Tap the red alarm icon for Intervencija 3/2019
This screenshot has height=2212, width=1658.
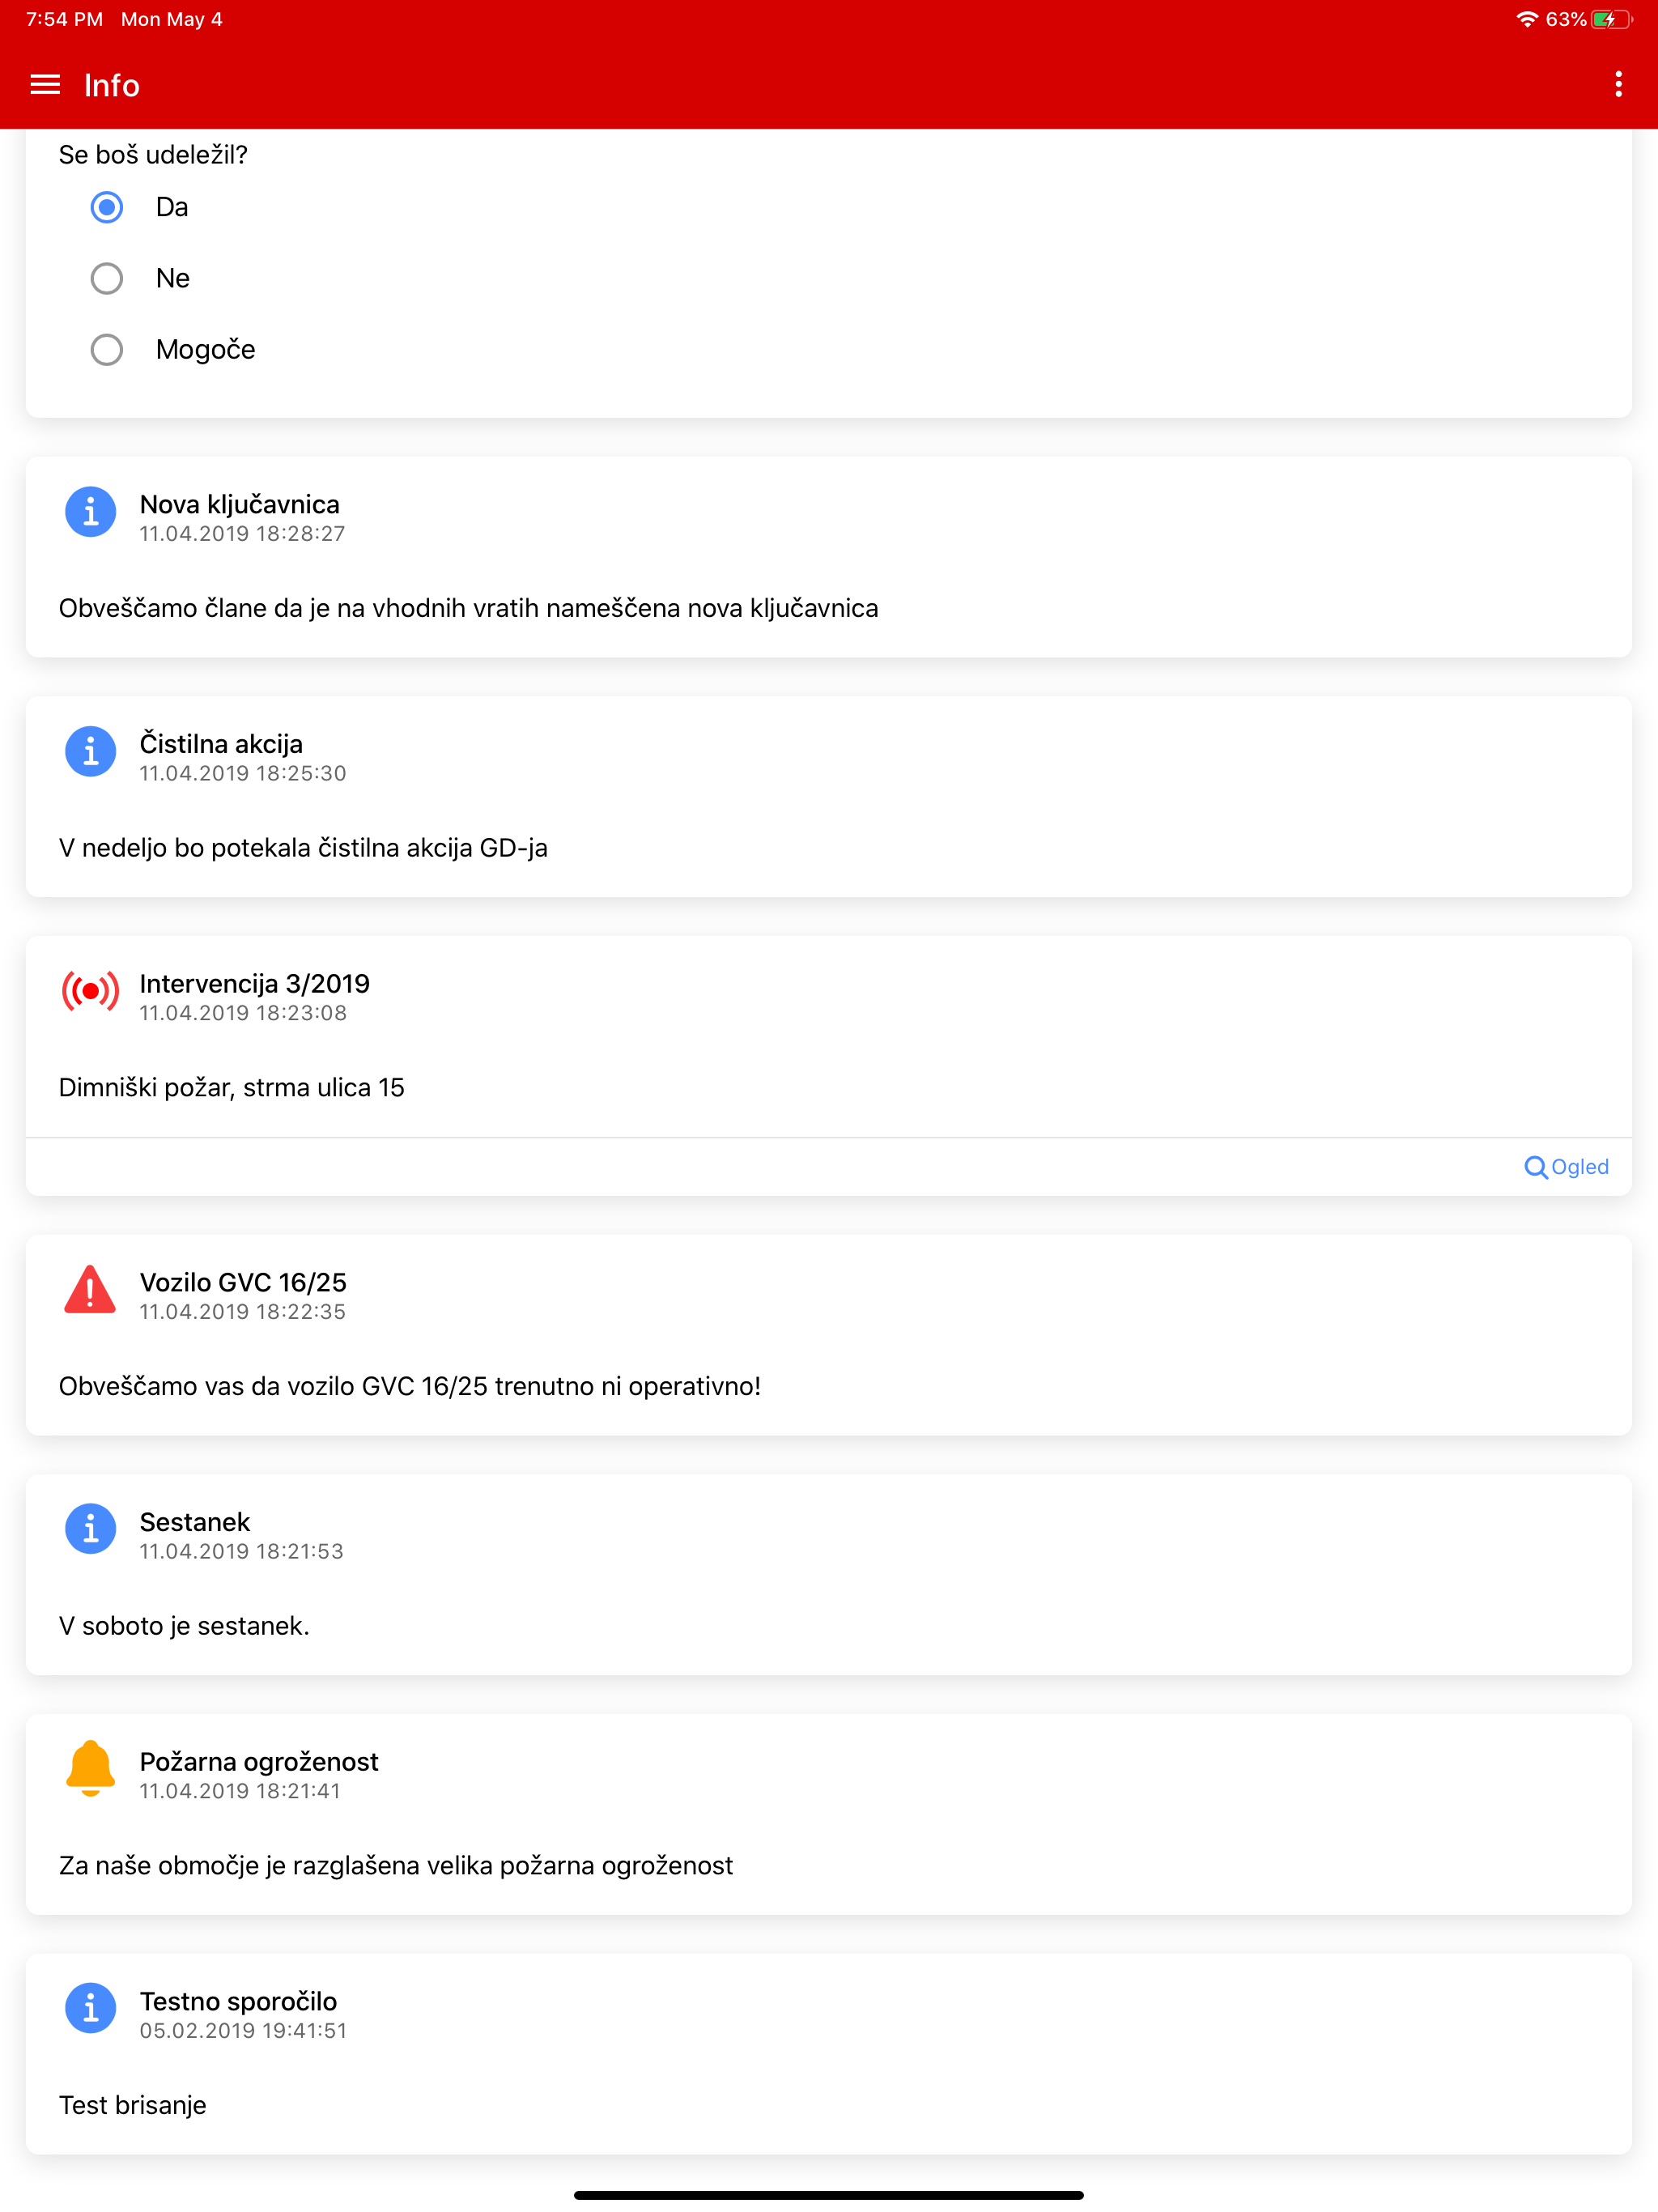click(x=90, y=991)
